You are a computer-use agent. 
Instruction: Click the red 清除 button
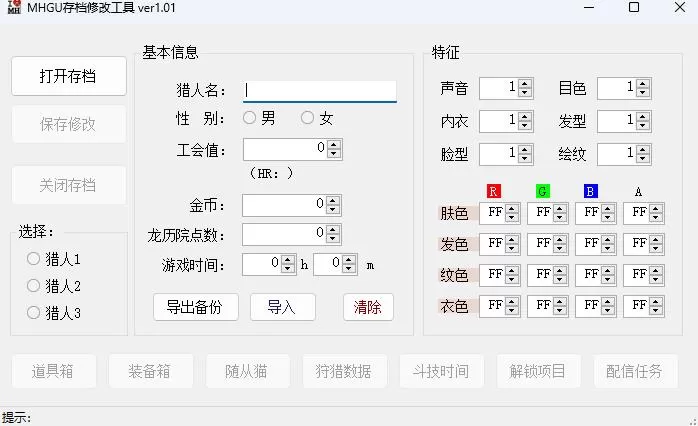368,307
